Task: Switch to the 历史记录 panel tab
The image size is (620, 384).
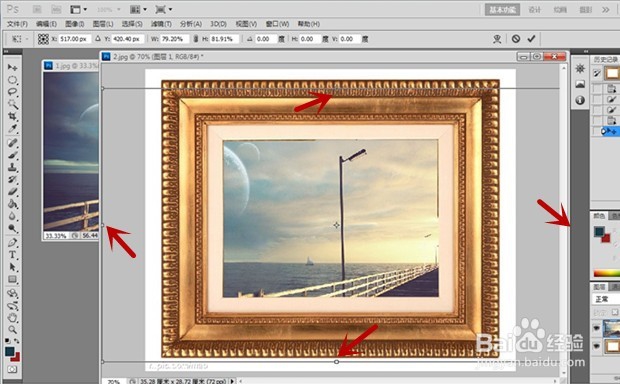Action: pyautogui.click(x=605, y=59)
